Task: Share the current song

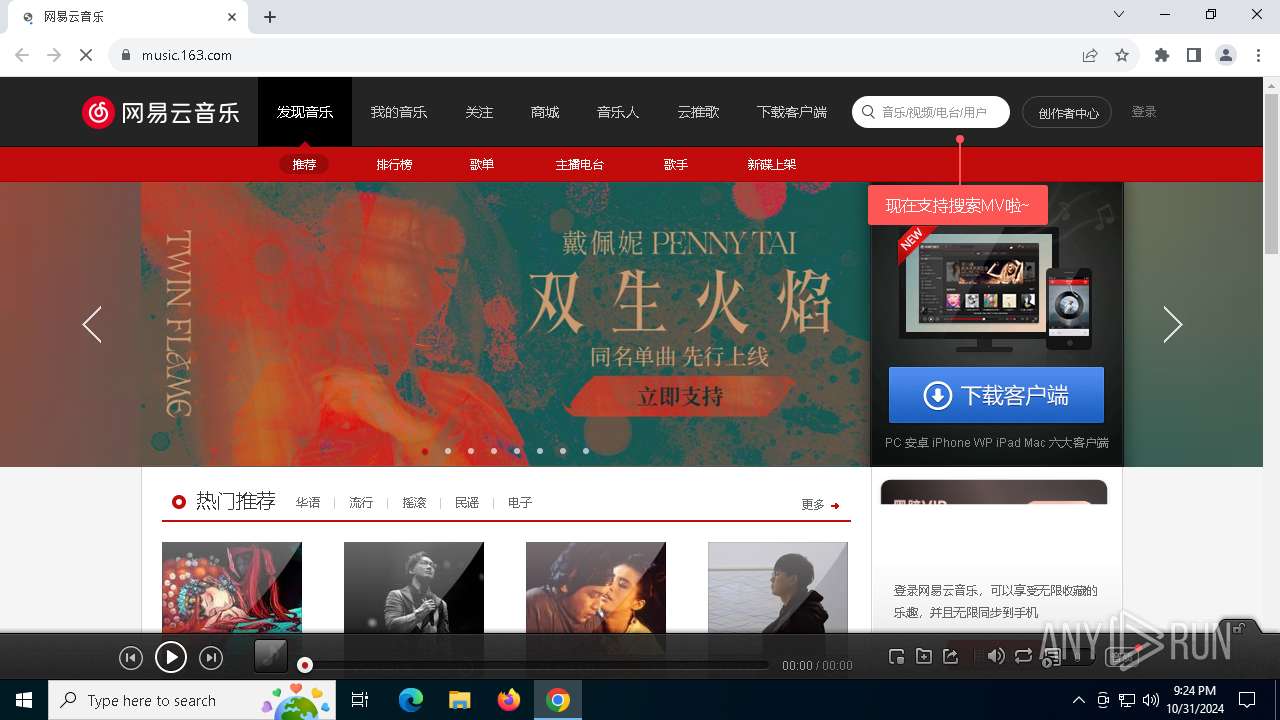Action: [x=951, y=657]
